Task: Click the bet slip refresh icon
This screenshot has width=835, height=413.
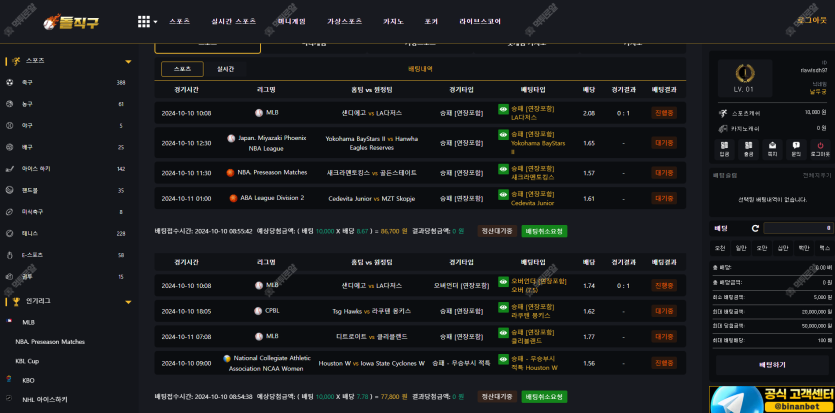Action: coord(753,228)
